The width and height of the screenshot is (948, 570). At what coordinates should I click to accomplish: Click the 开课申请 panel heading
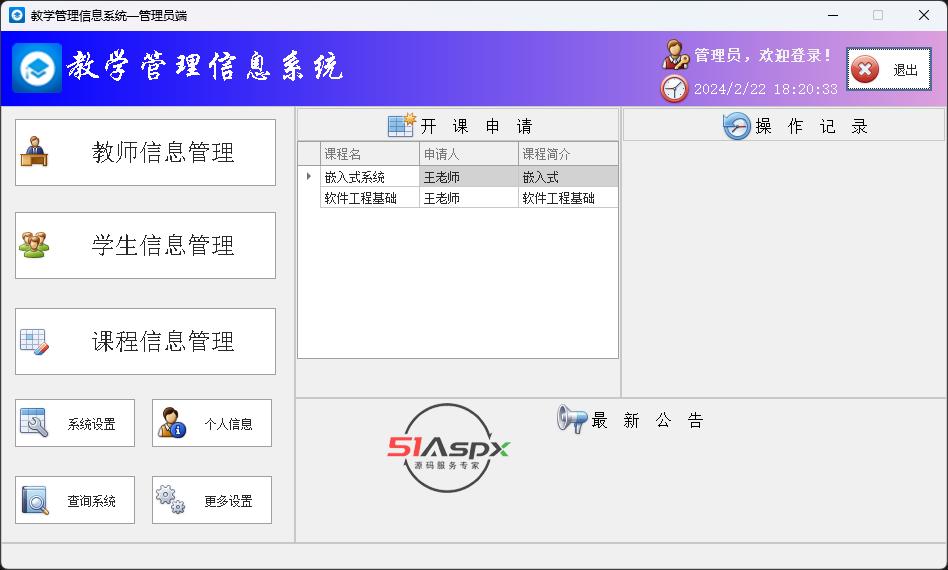coord(476,126)
